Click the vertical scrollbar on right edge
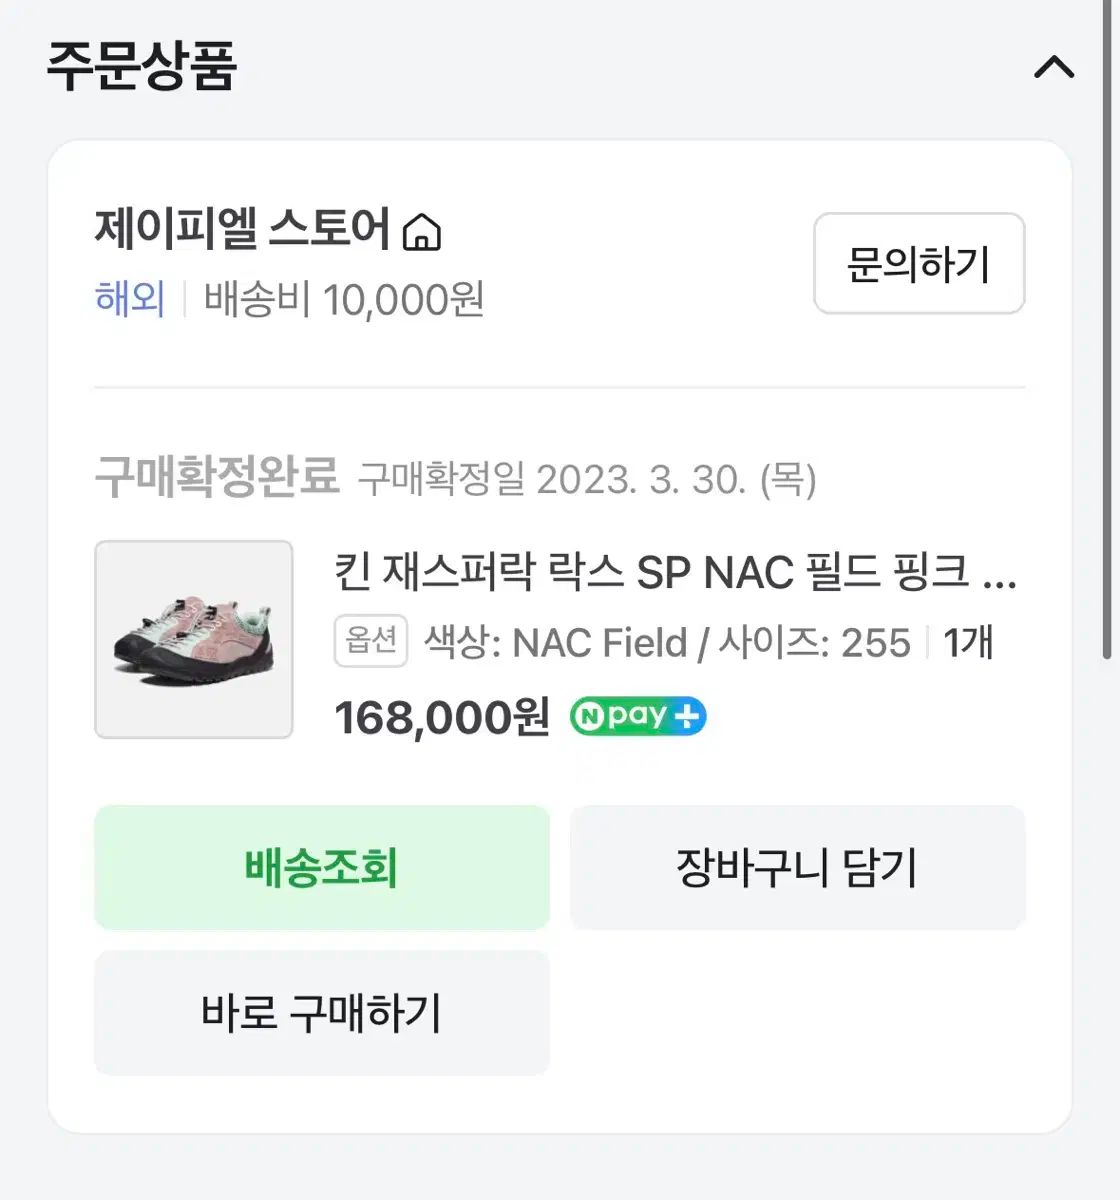This screenshot has height=1200, width=1120. click(x=1107, y=330)
